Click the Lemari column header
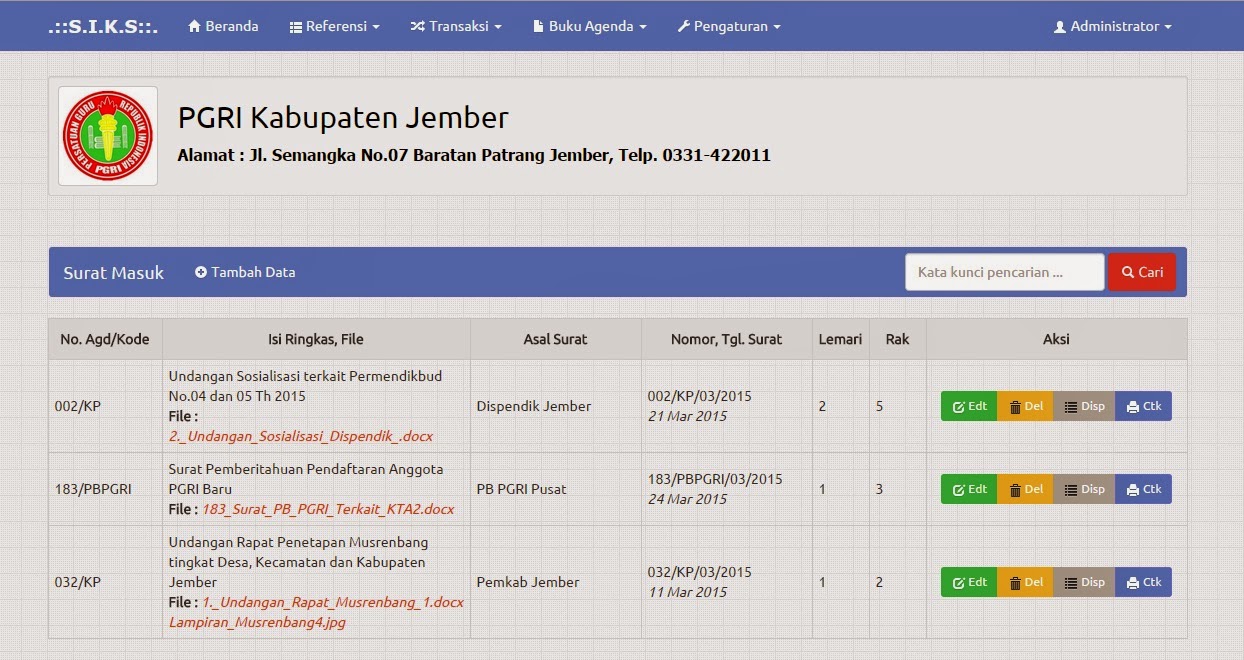The width and height of the screenshot is (1244, 660). (840, 339)
